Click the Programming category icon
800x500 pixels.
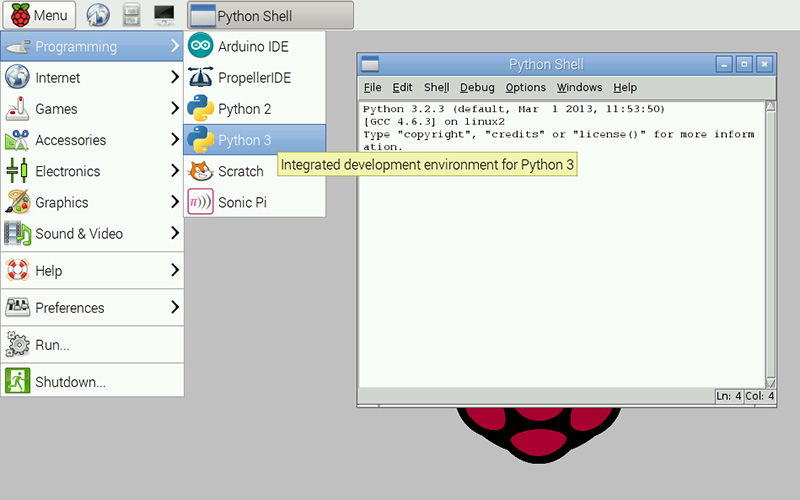[17, 46]
